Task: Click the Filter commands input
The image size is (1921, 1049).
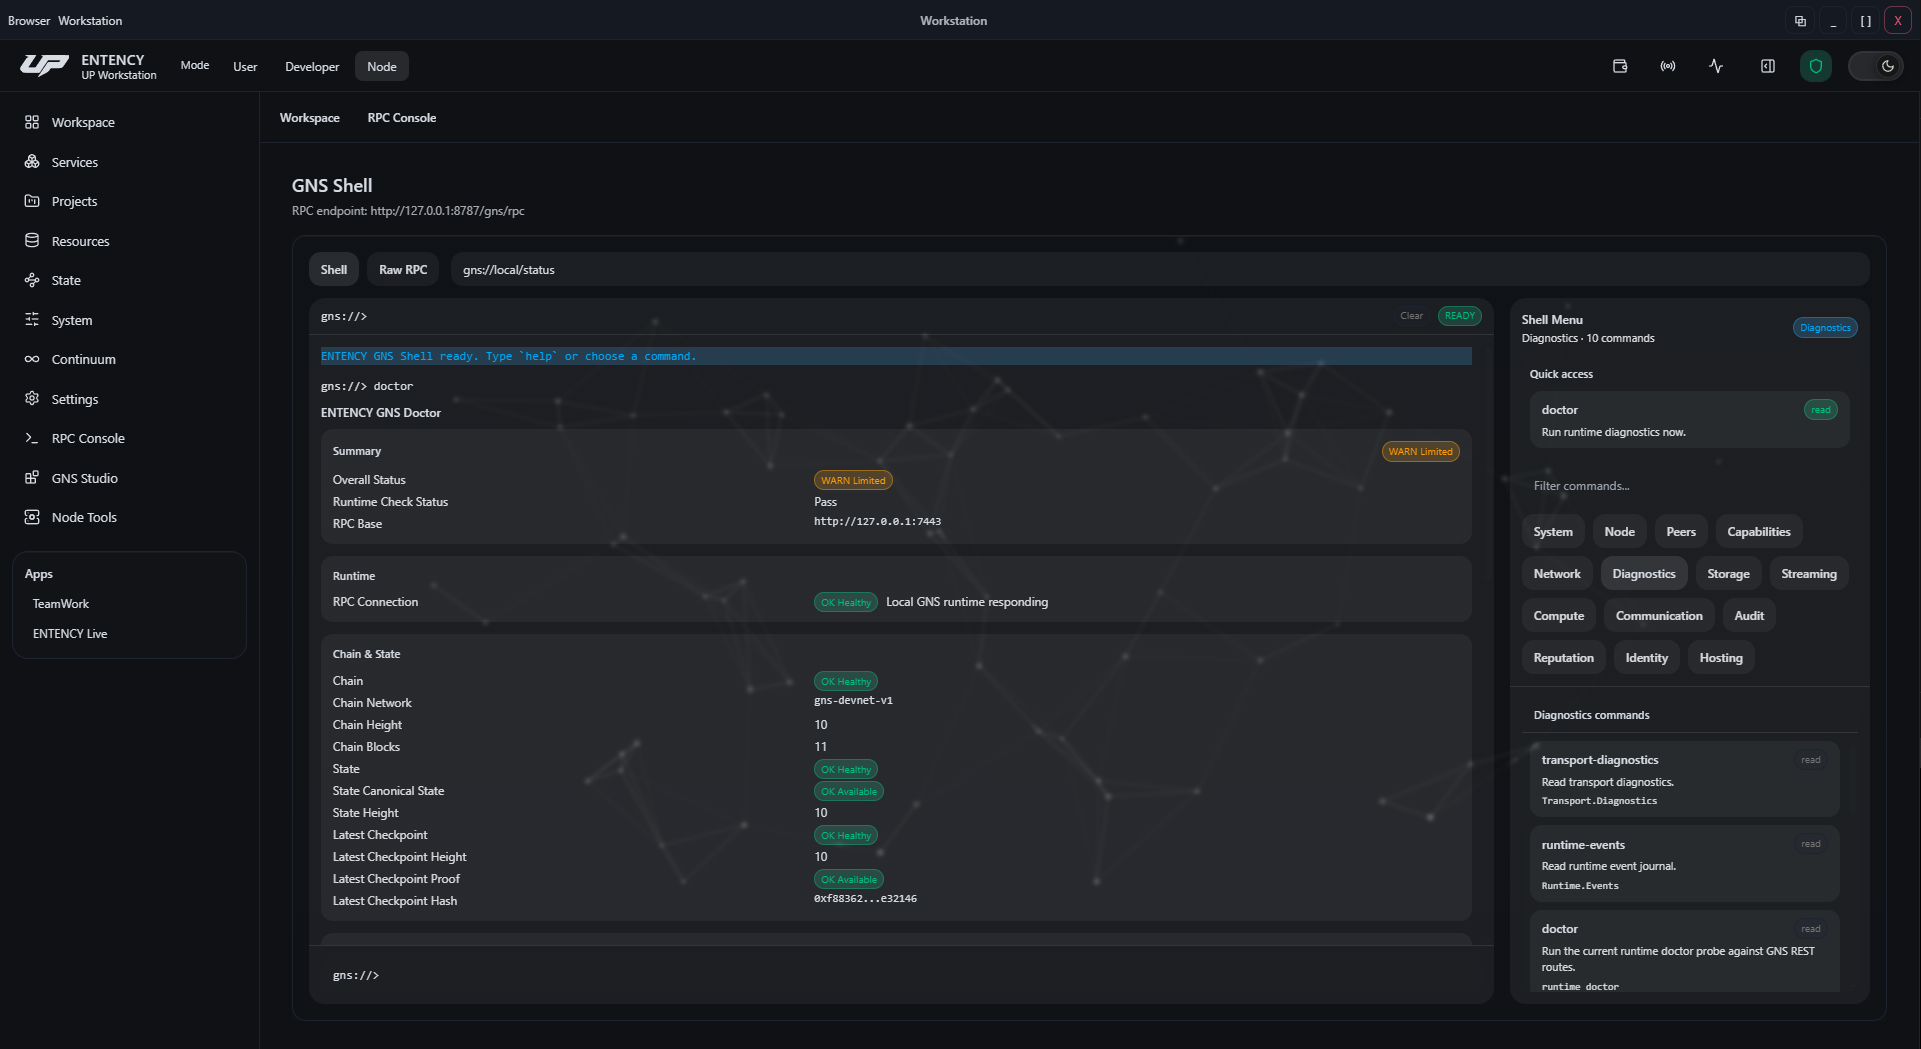Action: 1689,486
